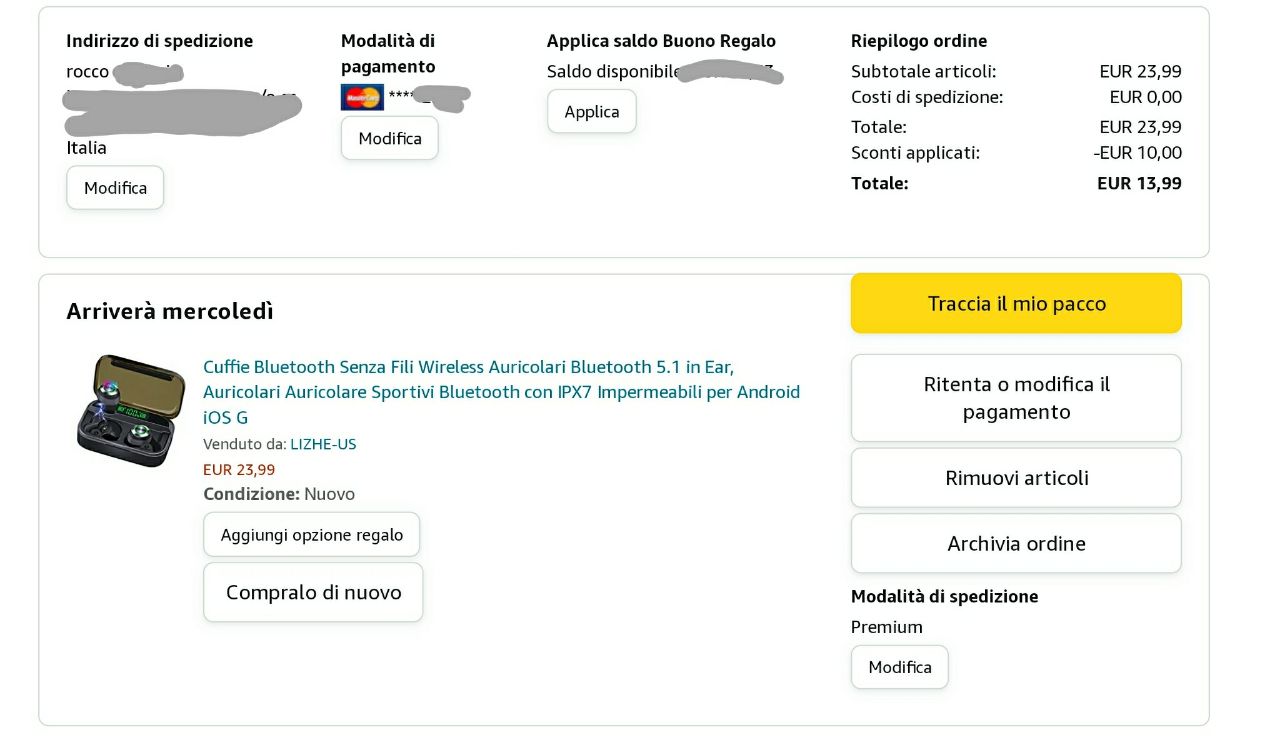This screenshot has width=1280, height=744.
Task: Select Ritenta o modifica il pagamento
Action: 1016,398
